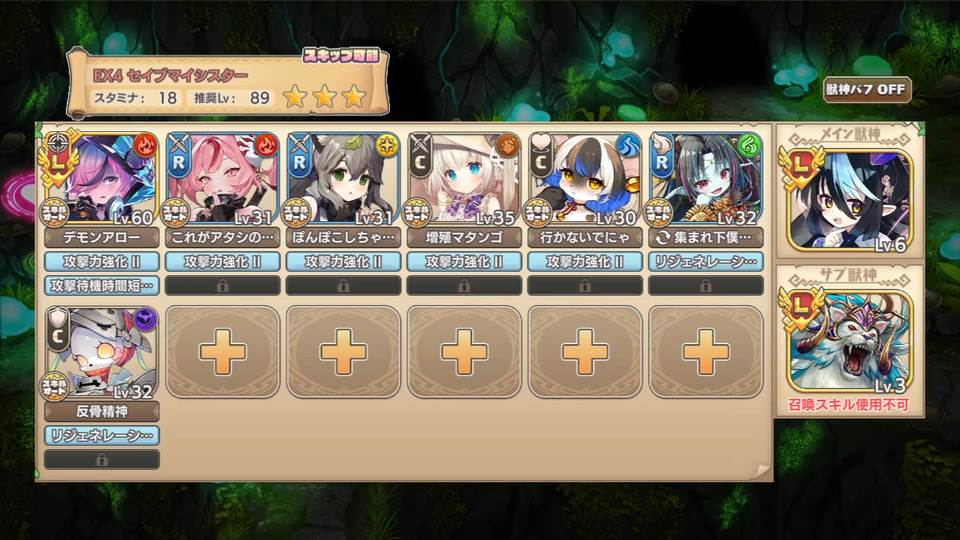Open the 反骨精神 skill label
The image size is (960, 540).
pyautogui.click(x=102, y=411)
